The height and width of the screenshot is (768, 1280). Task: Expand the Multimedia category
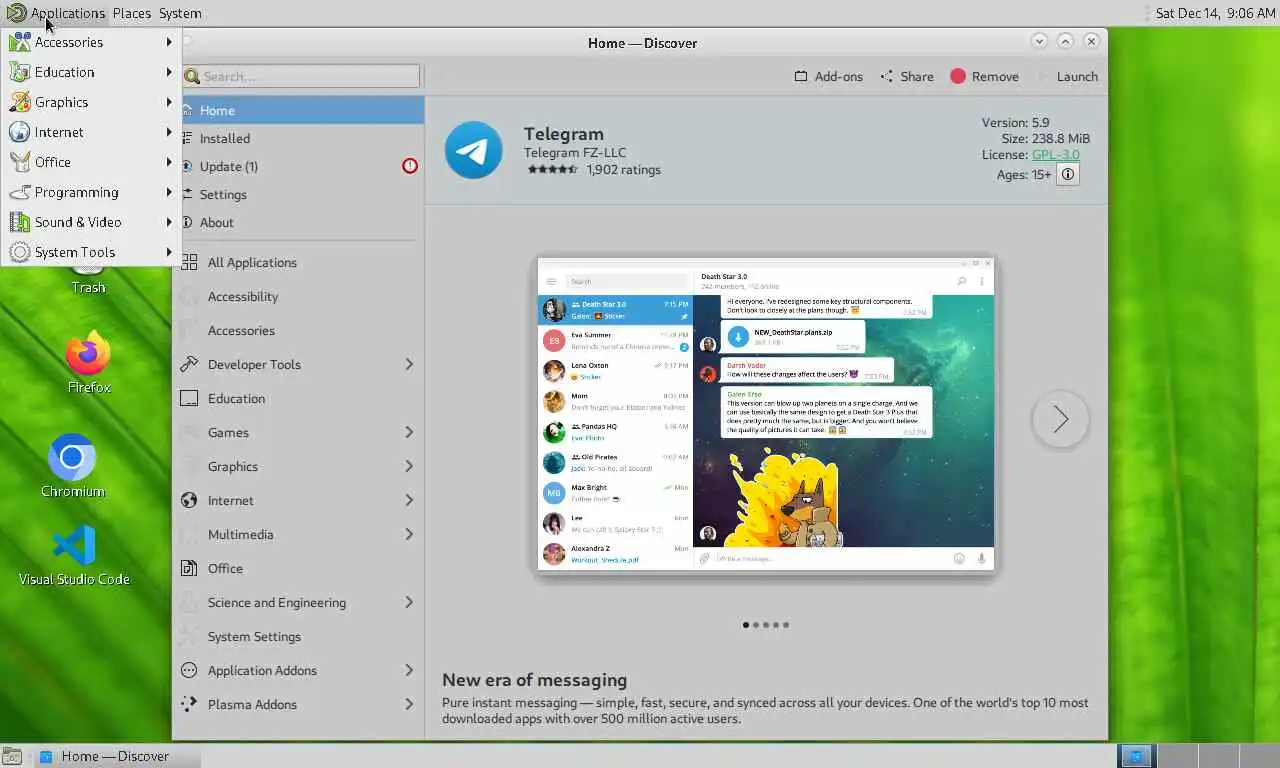click(x=409, y=534)
